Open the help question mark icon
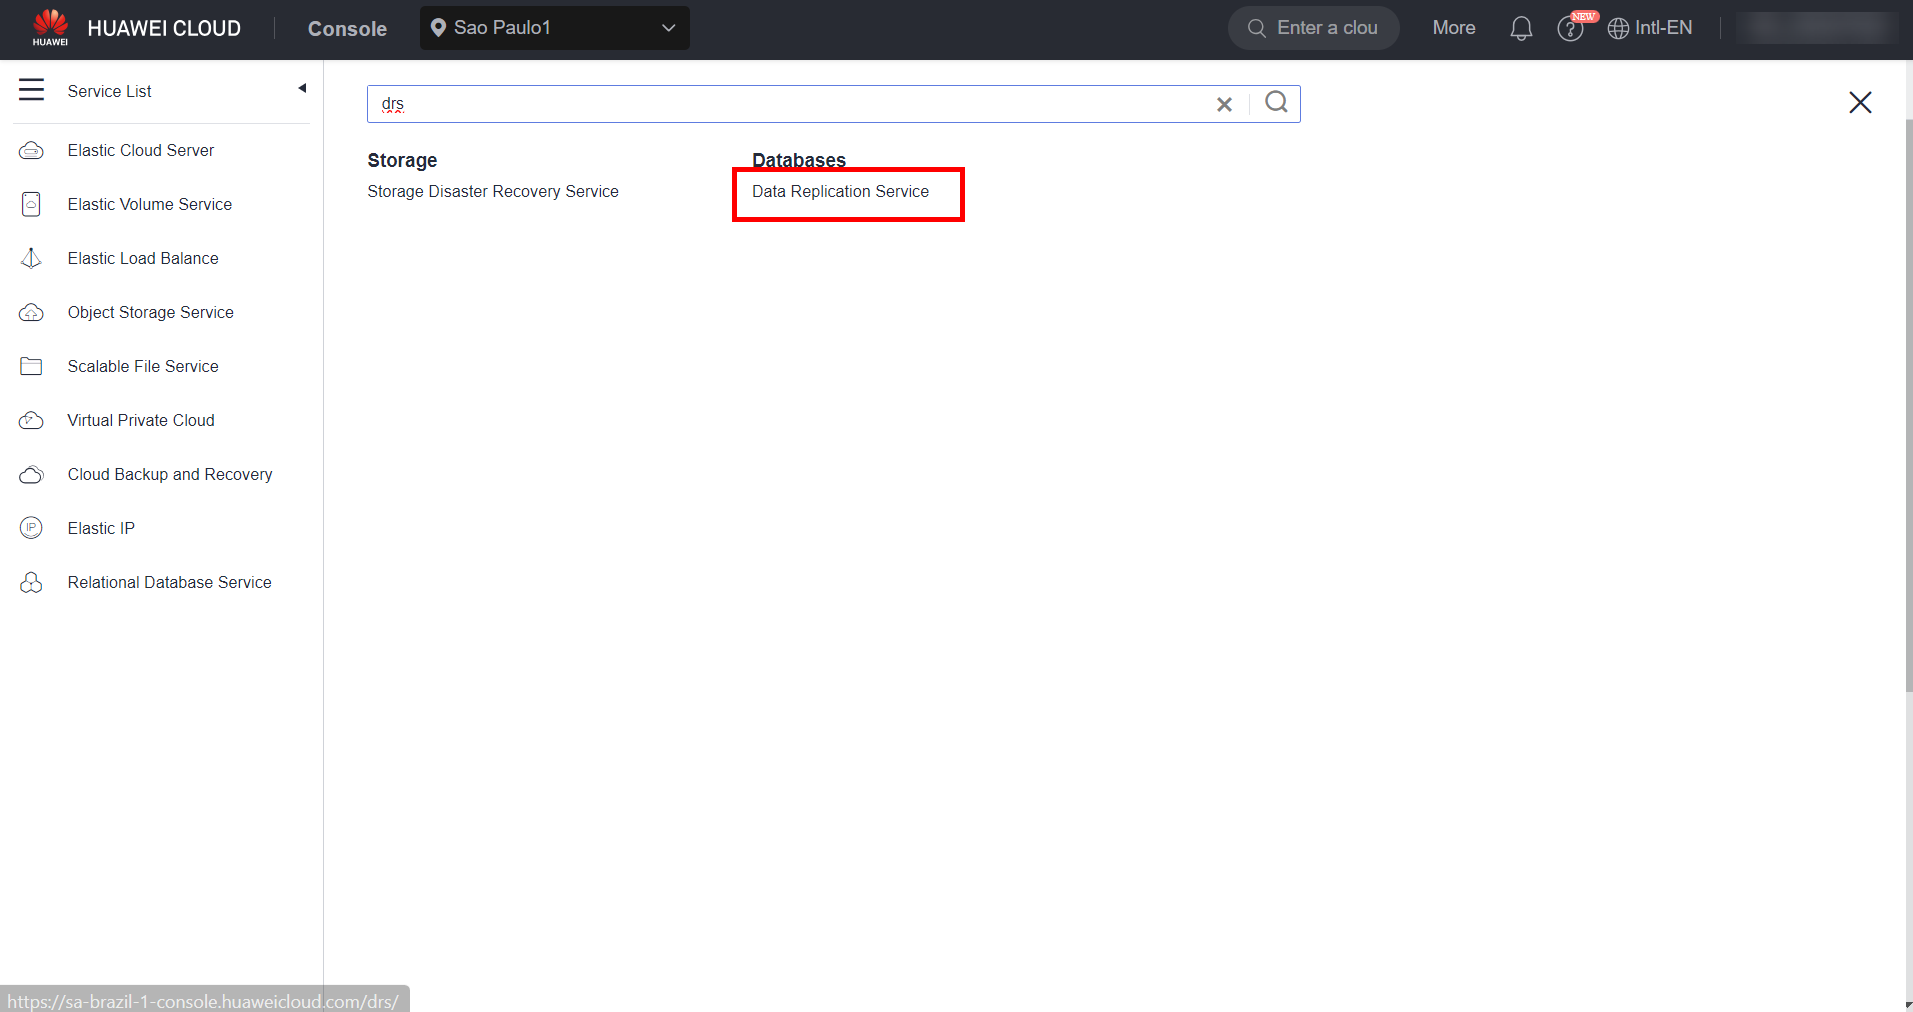 (x=1570, y=29)
